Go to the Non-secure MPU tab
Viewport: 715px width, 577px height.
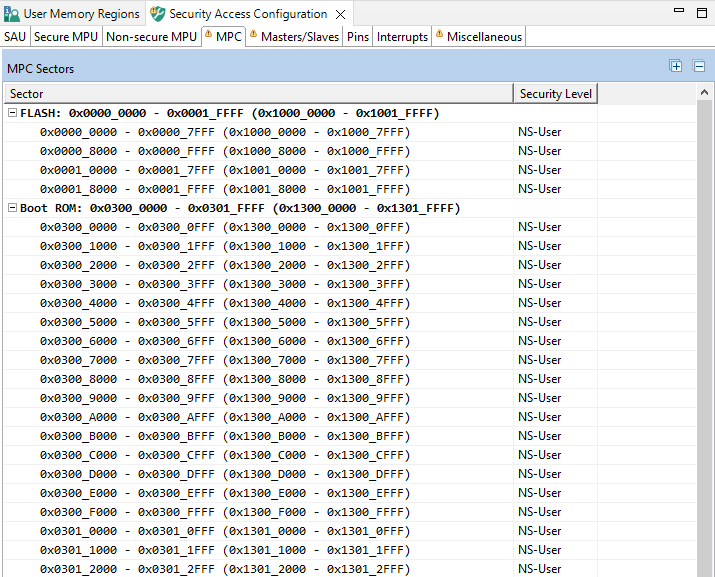151,37
